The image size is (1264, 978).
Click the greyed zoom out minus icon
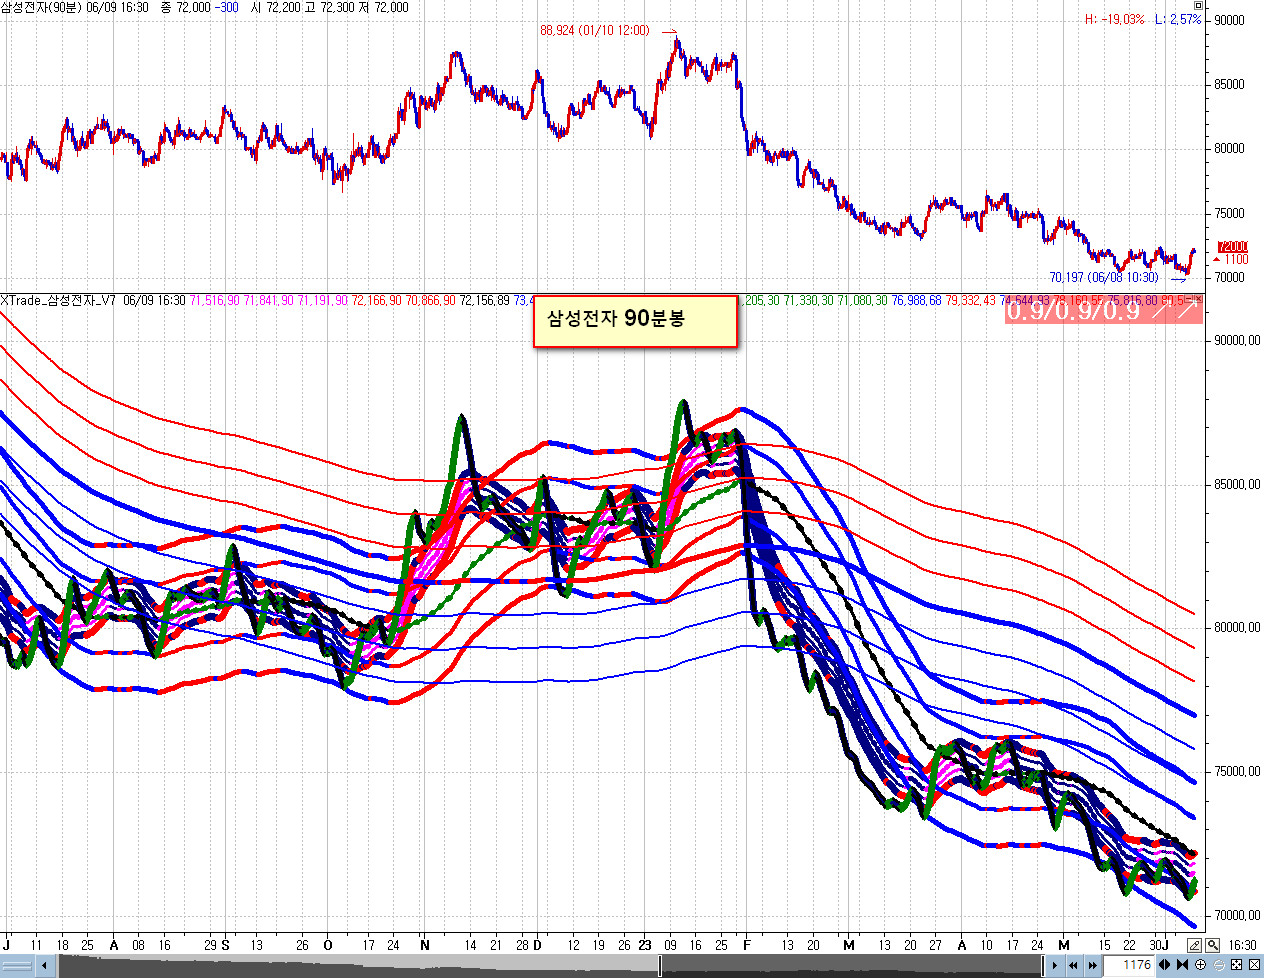click(1219, 965)
